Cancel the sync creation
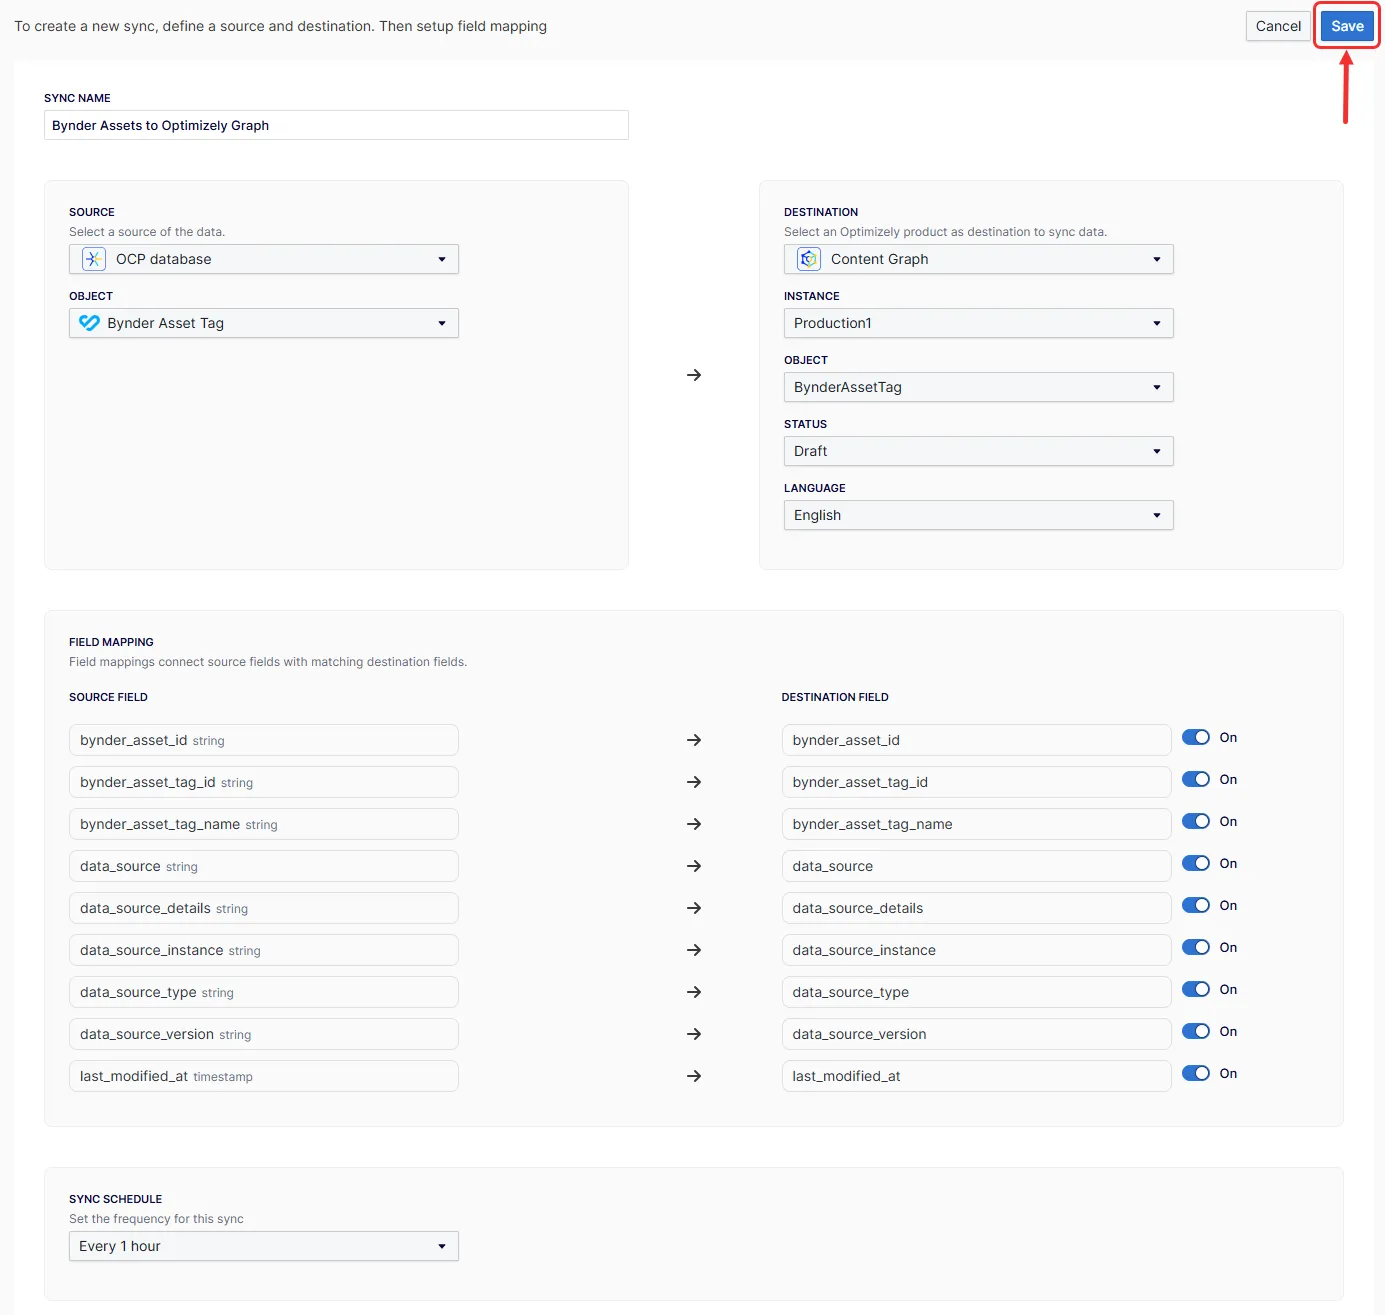Screen dimensions: 1385x1315 point(1278,26)
